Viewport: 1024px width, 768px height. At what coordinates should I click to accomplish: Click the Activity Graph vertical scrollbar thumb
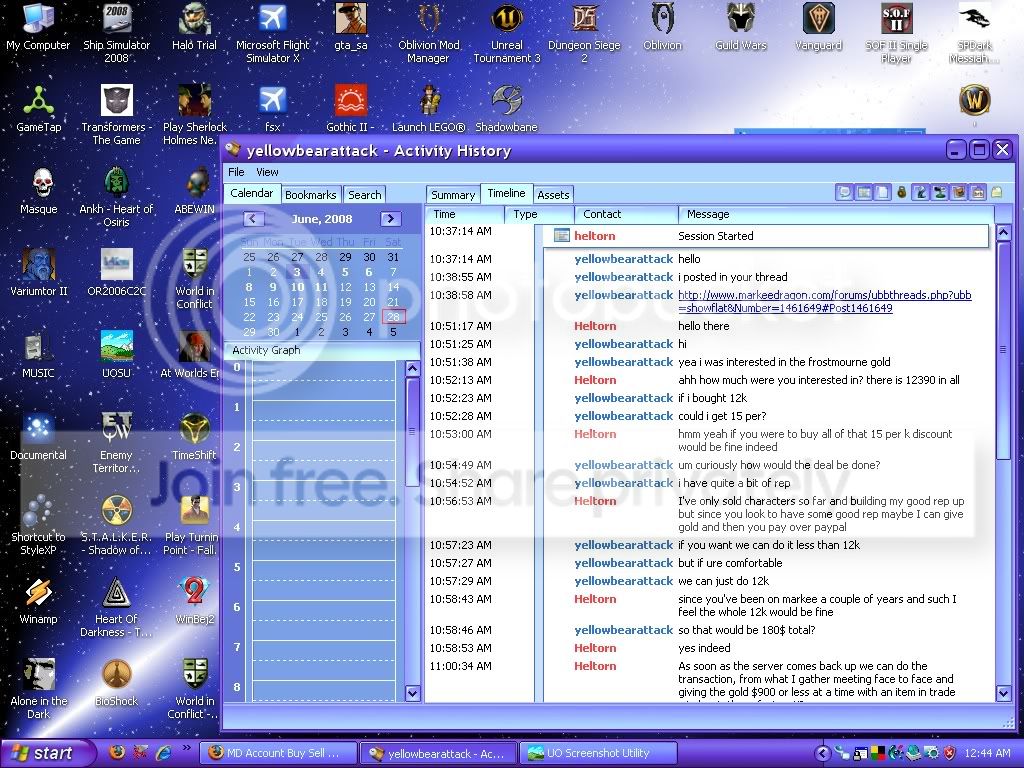412,432
